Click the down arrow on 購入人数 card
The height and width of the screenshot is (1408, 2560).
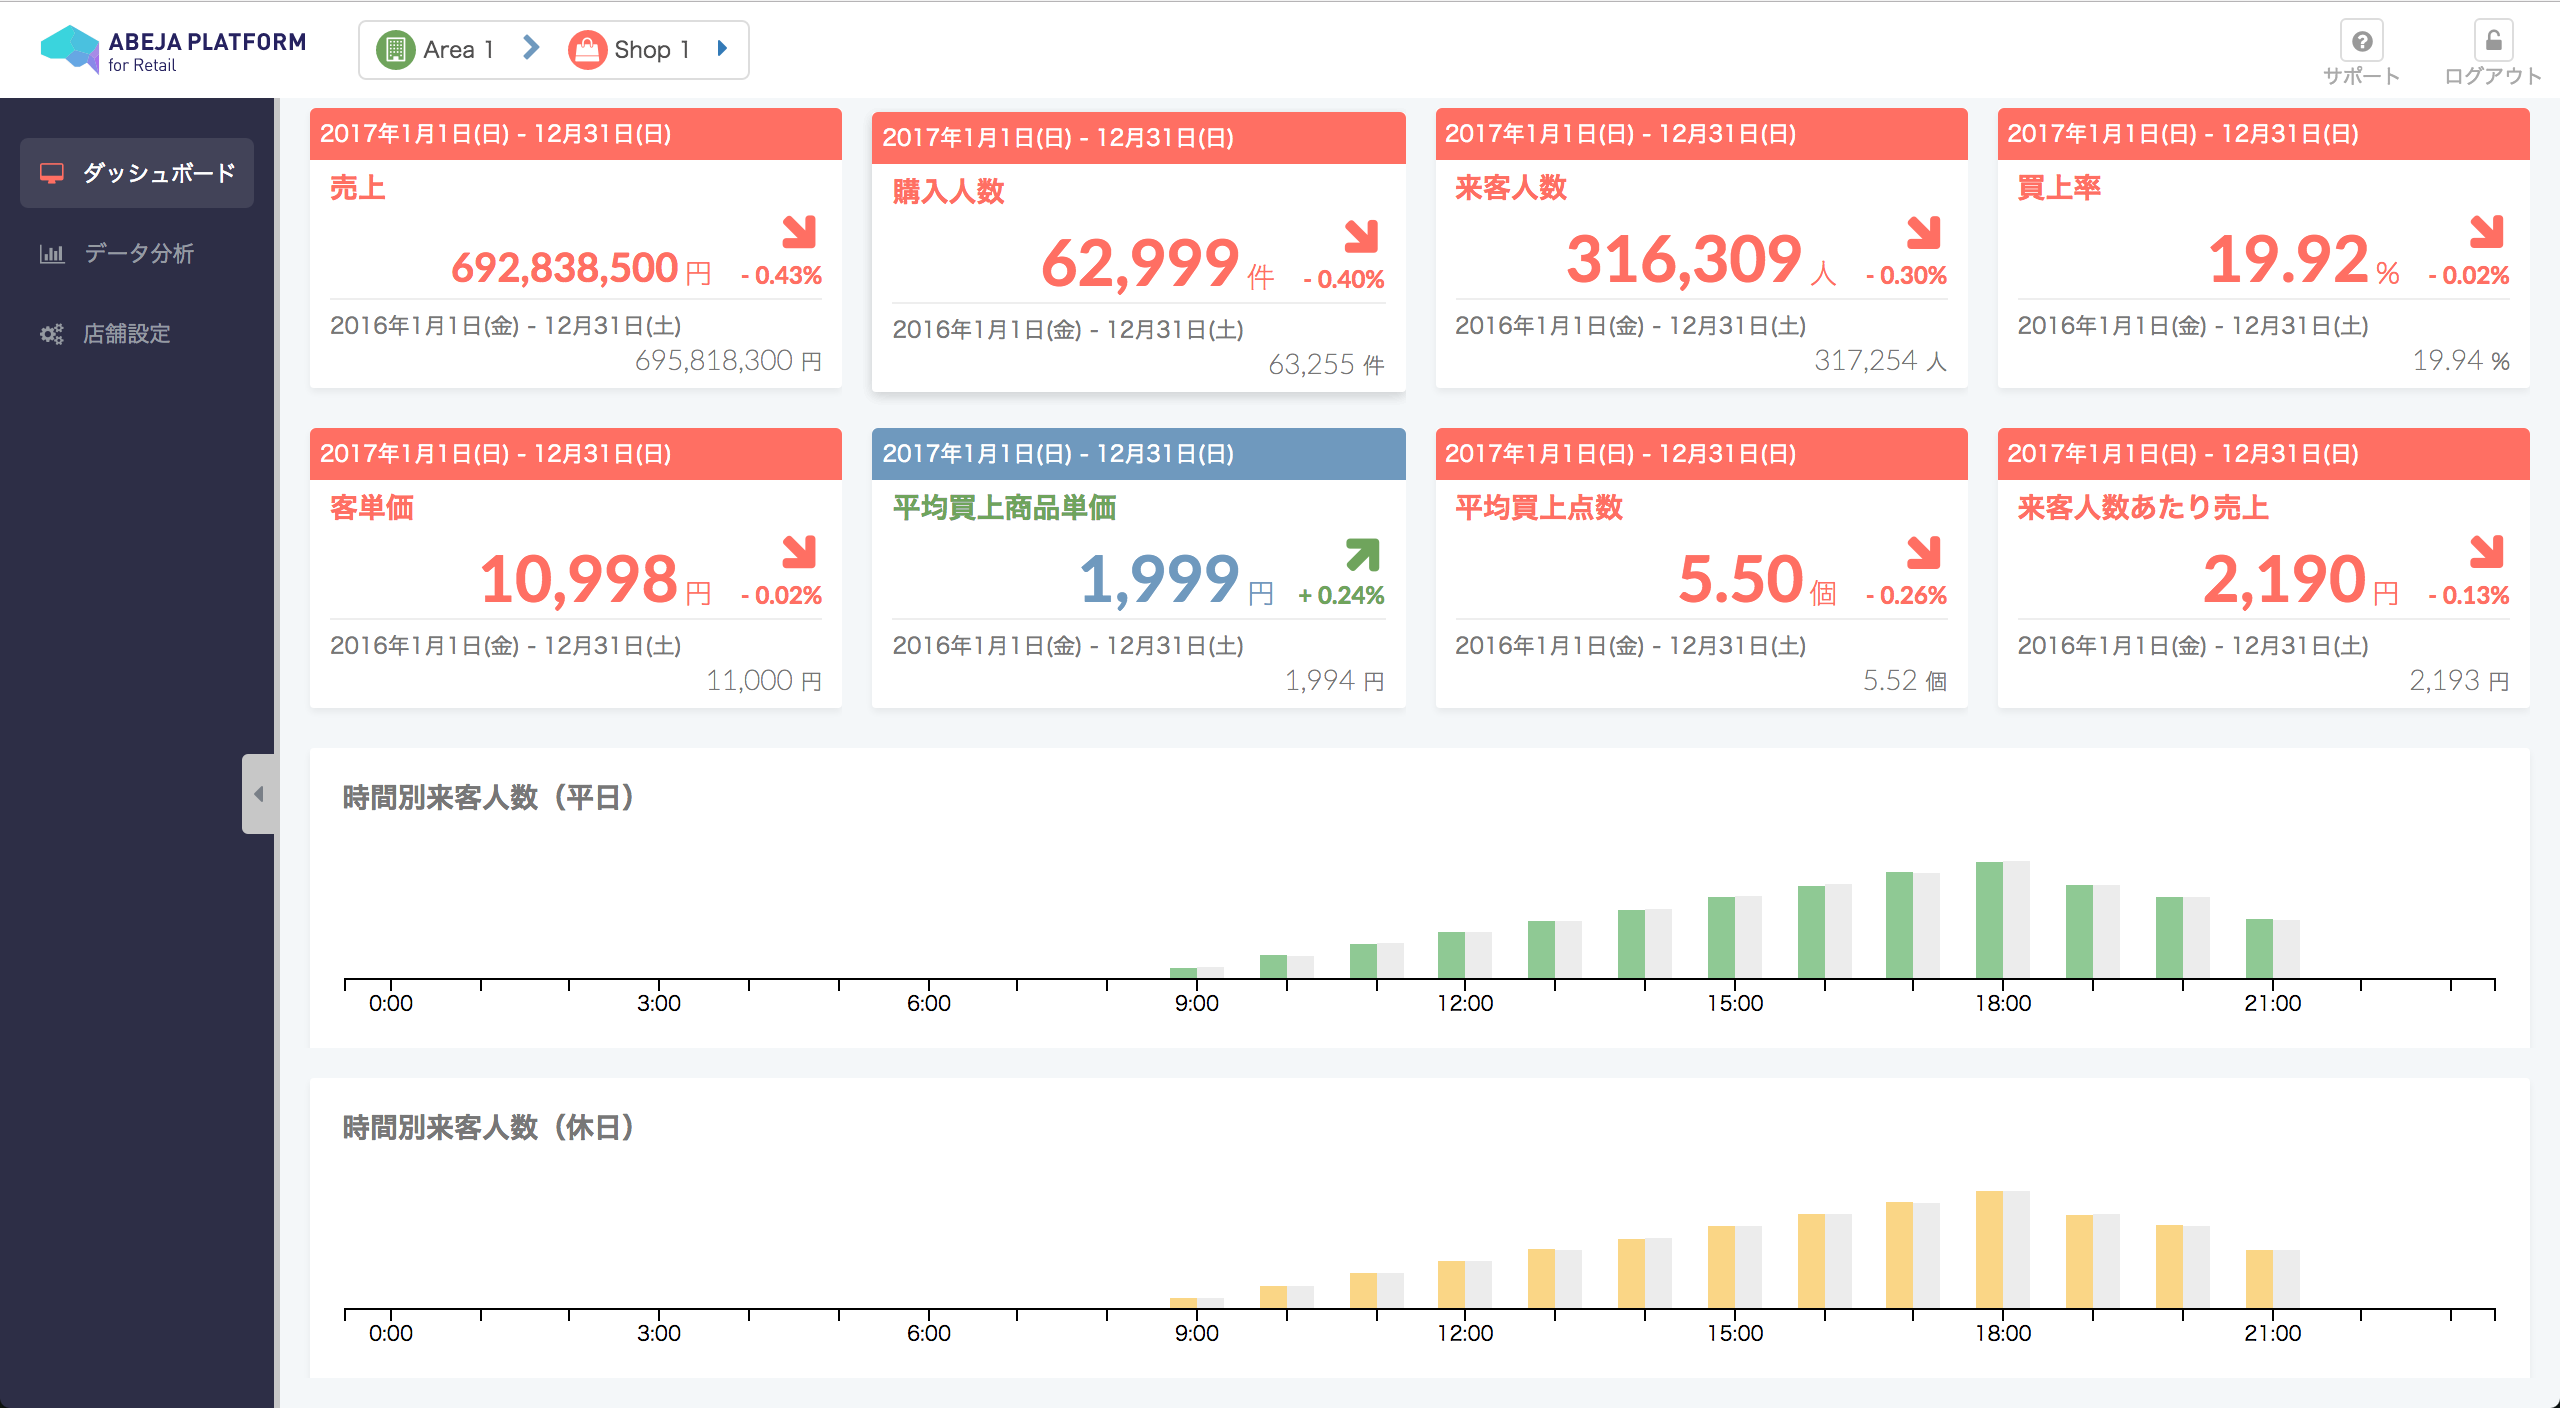pyautogui.click(x=1362, y=236)
